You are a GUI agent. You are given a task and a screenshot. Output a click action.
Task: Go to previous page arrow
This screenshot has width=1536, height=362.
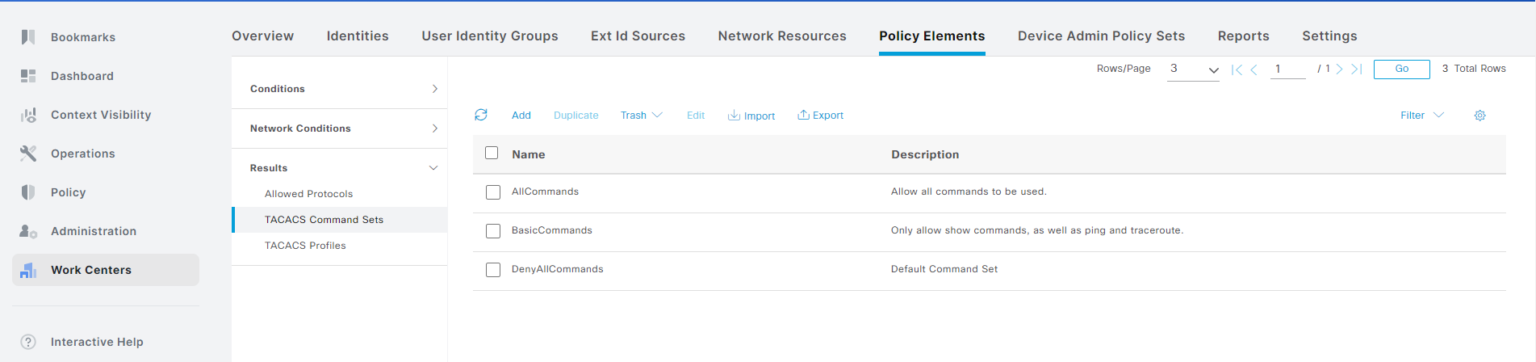click(x=1254, y=69)
